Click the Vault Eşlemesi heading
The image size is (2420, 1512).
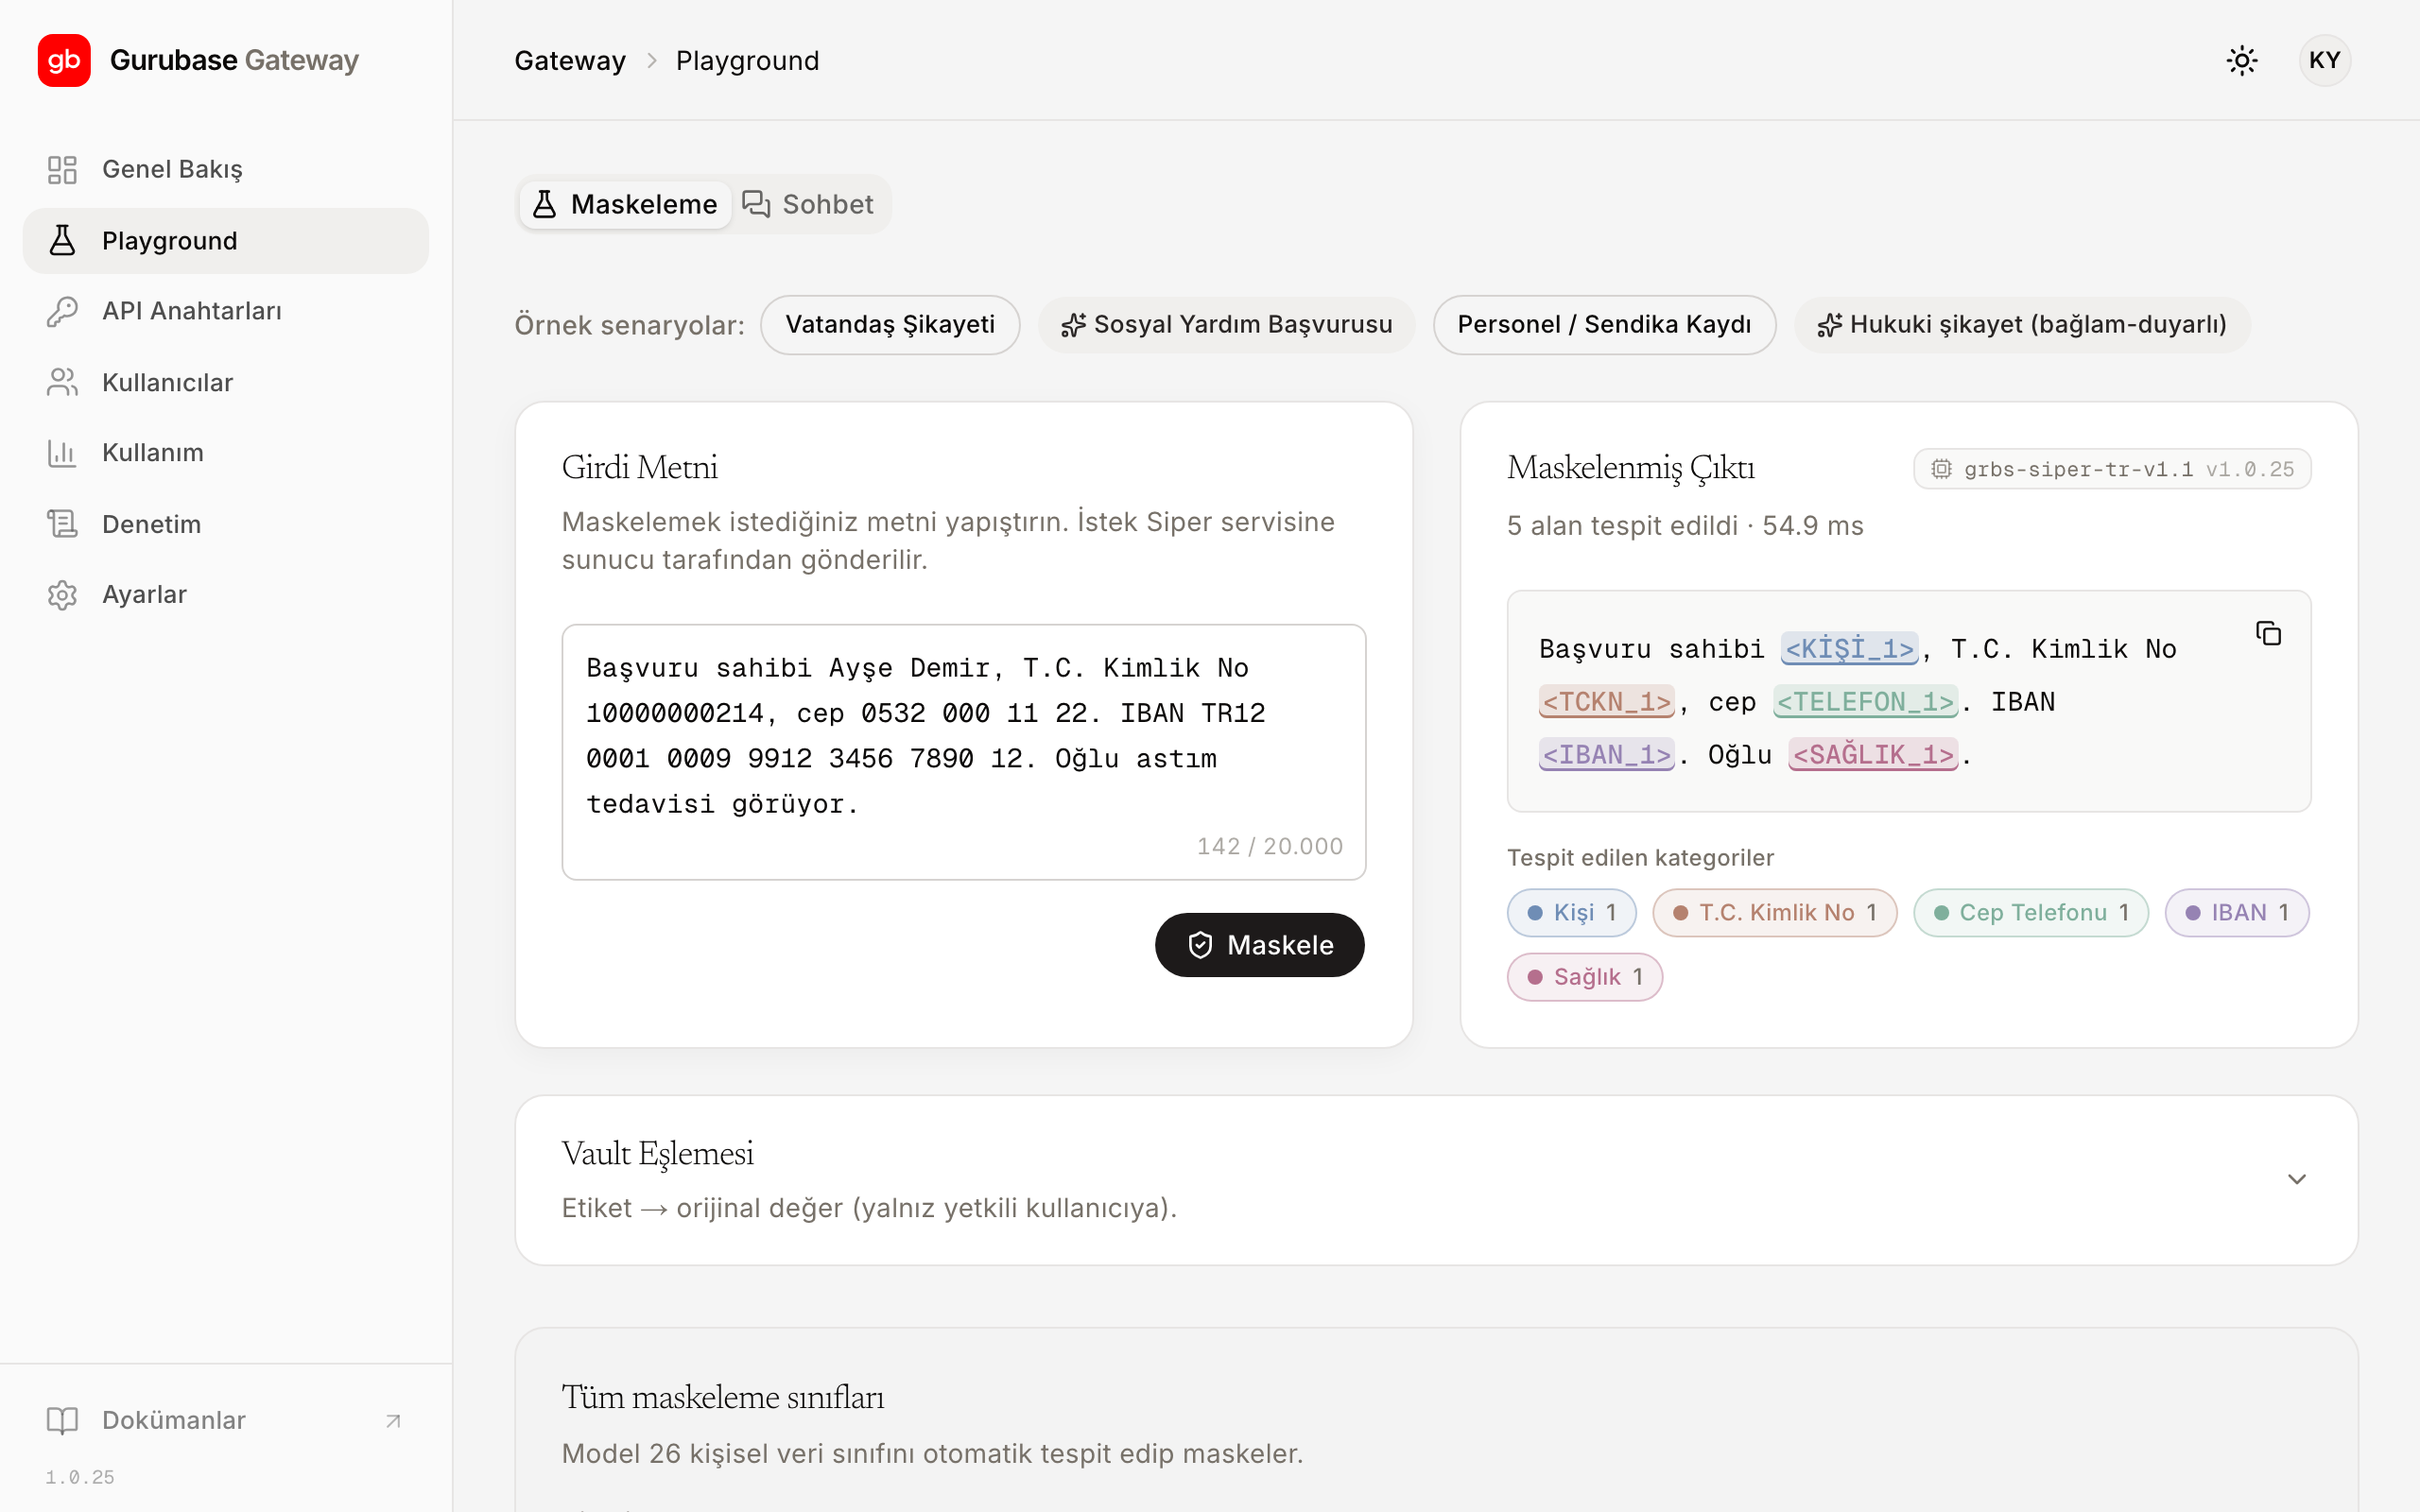point(658,1154)
